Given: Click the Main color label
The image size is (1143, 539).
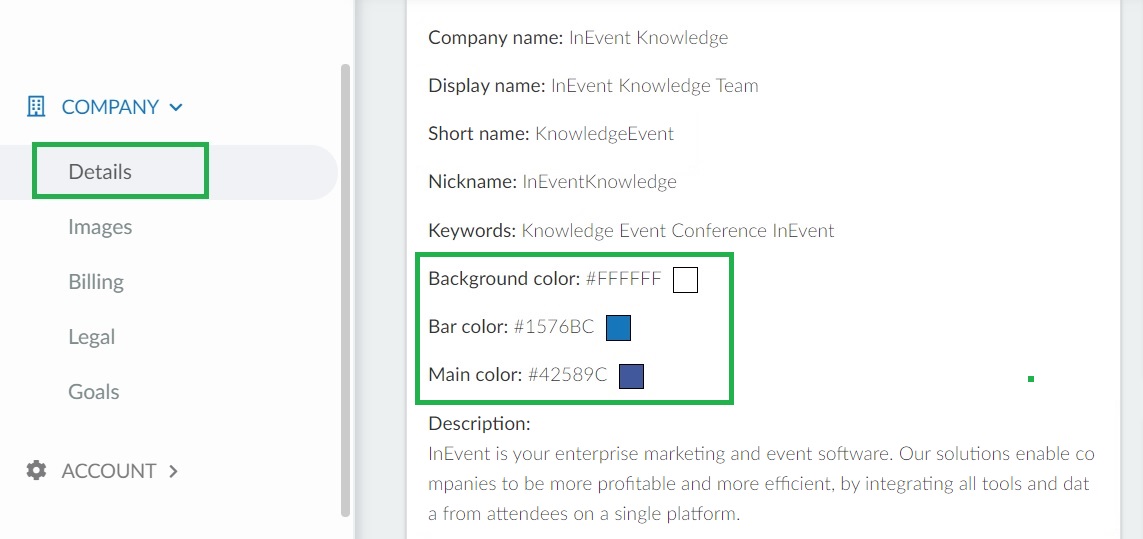Looking at the screenshot, I should pos(475,376).
